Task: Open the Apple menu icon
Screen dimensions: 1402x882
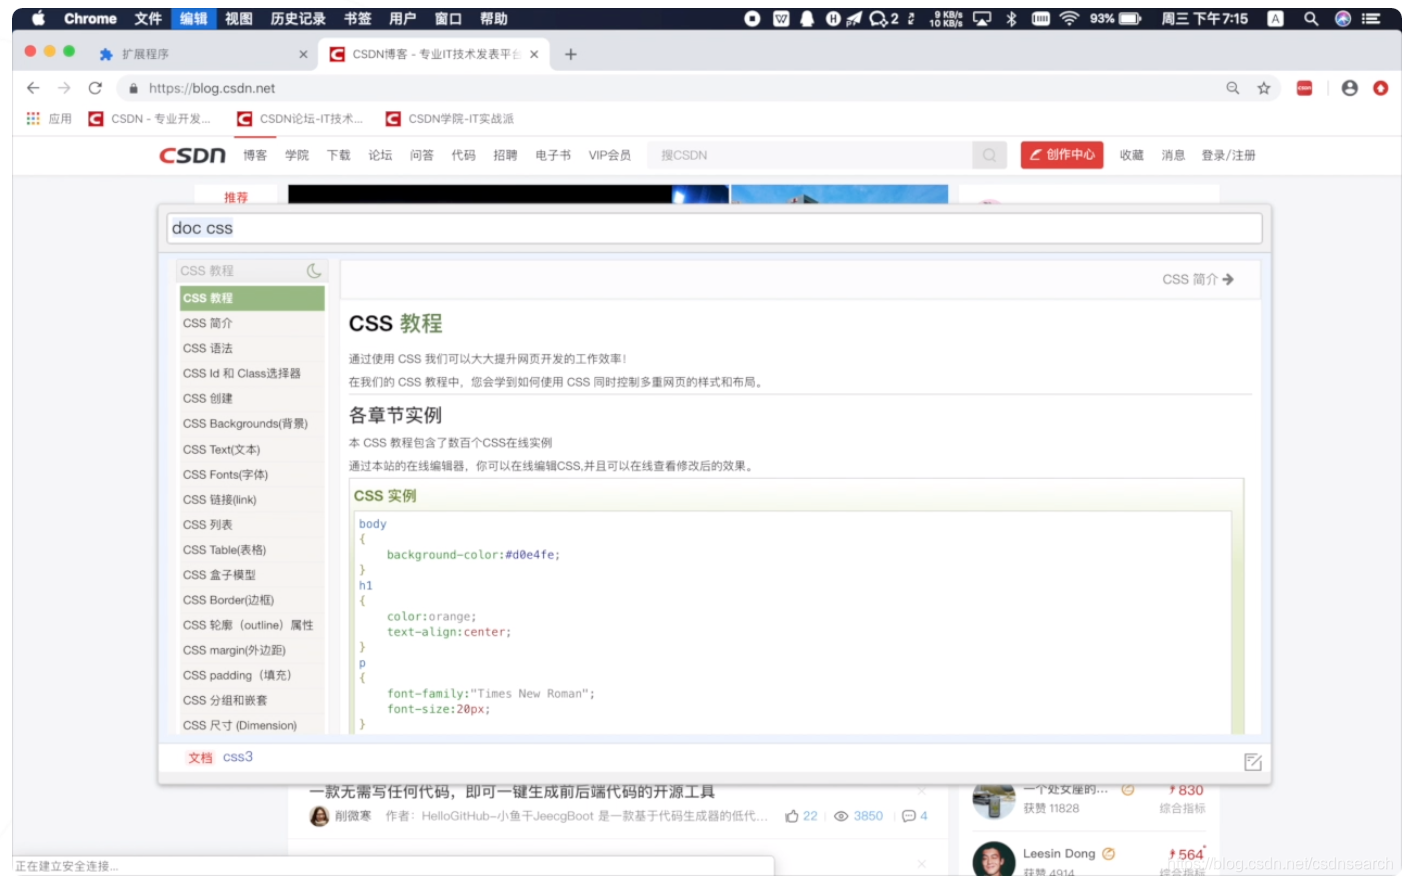Action: tap(38, 18)
